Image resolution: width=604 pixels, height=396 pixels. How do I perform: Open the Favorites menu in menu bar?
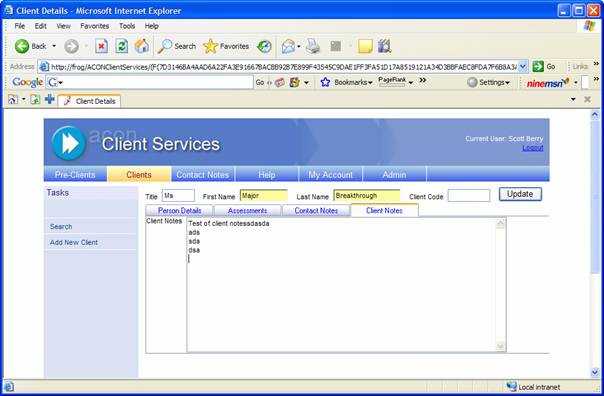pyautogui.click(x=94, y=26)
